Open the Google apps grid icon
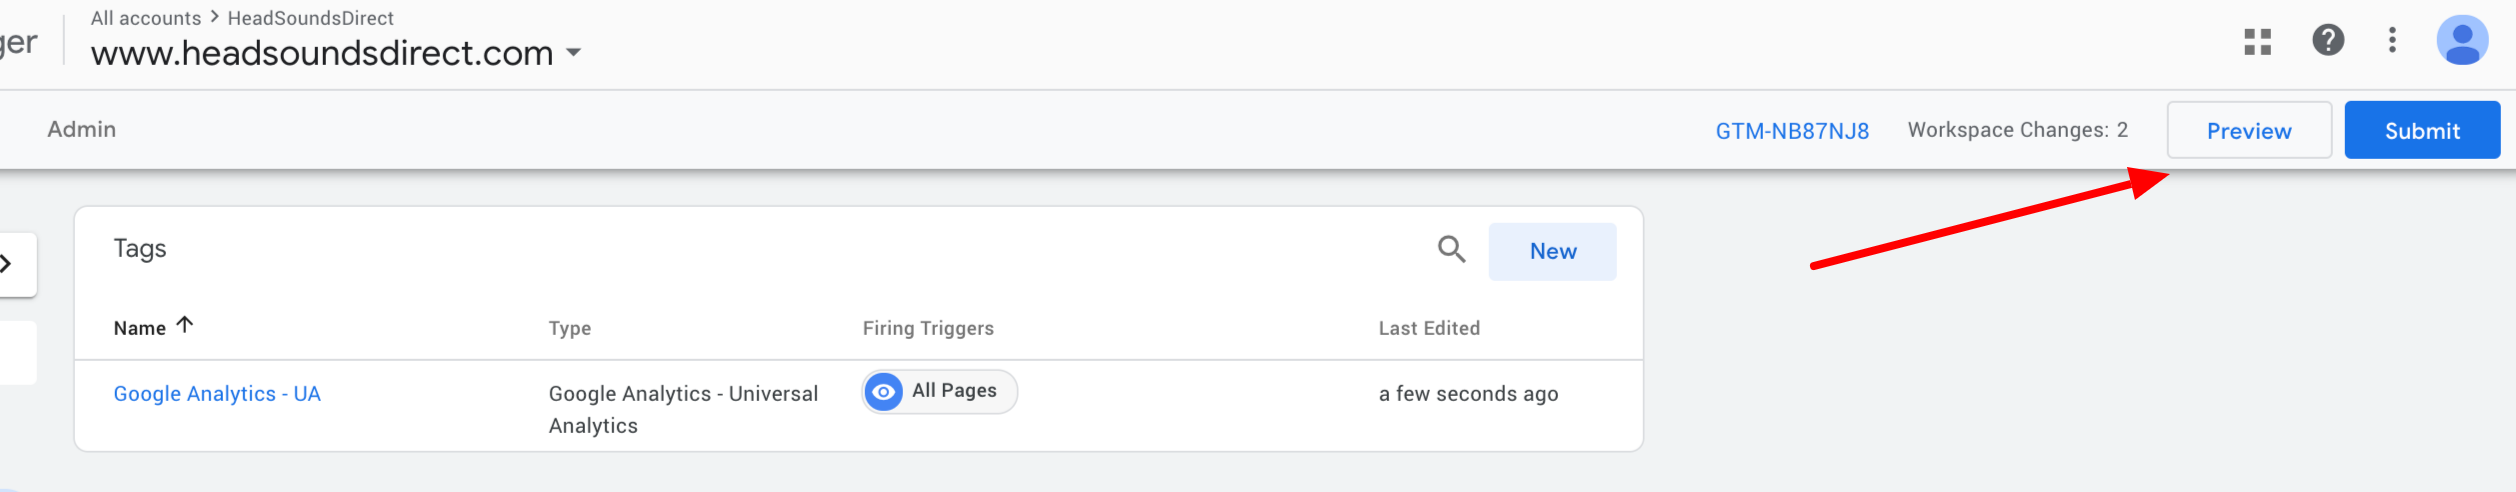 2257,41
